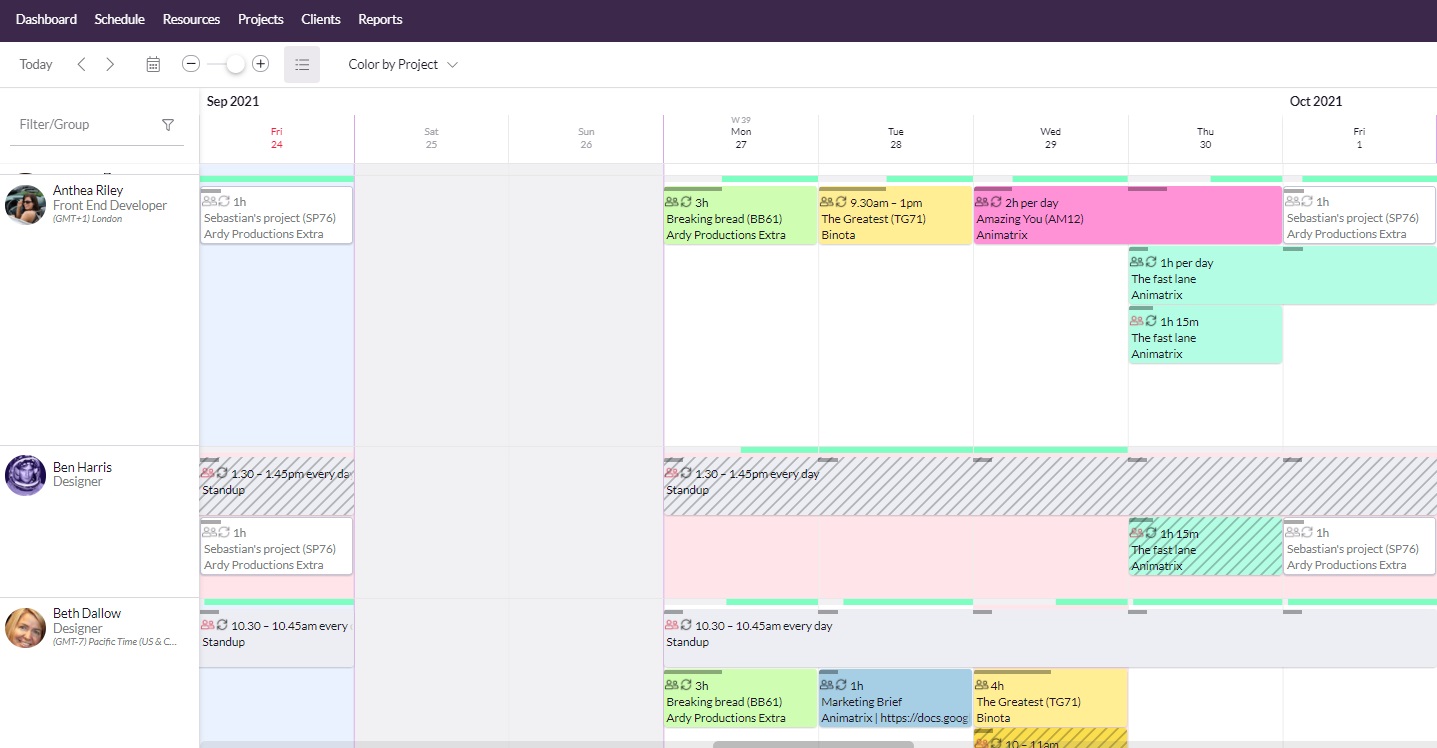The image size is (1437, 748).
Task: Click the forward arrow to view next week
Action: 110,63
